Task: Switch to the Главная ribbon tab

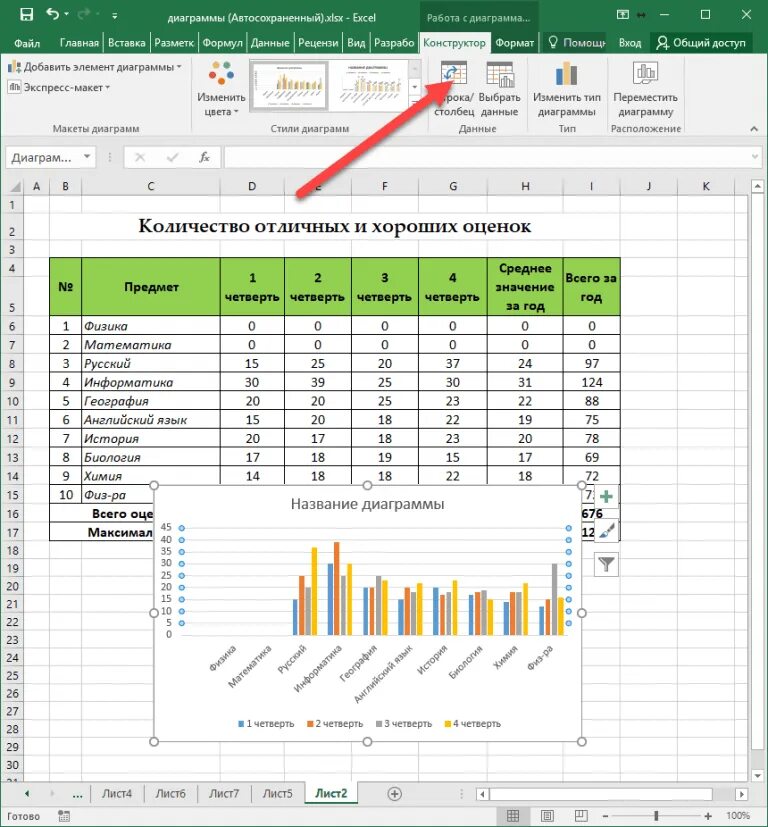Action: point(79,43)
